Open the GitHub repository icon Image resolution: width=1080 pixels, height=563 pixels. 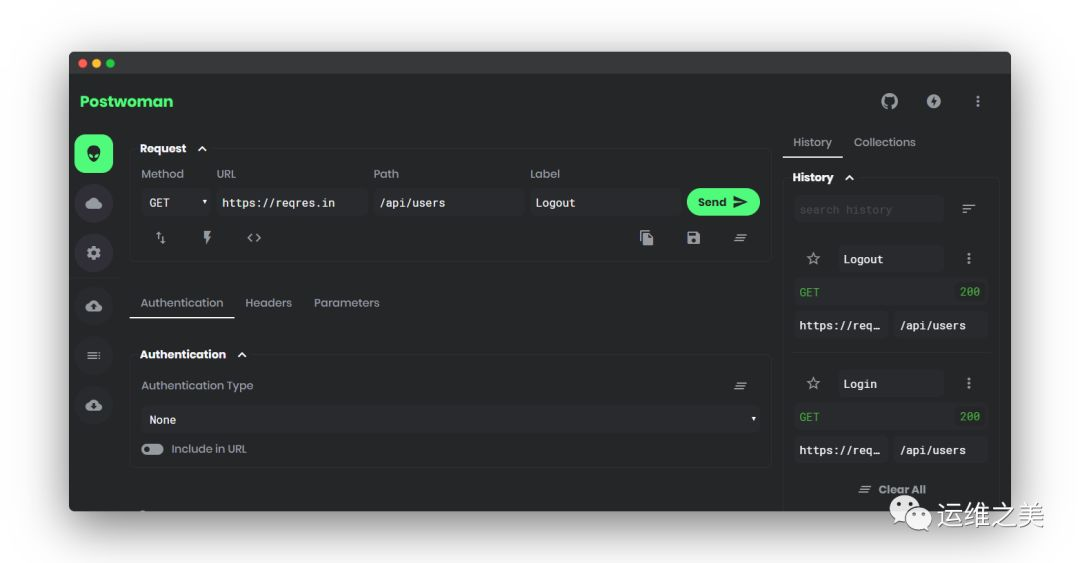point(889,101)
